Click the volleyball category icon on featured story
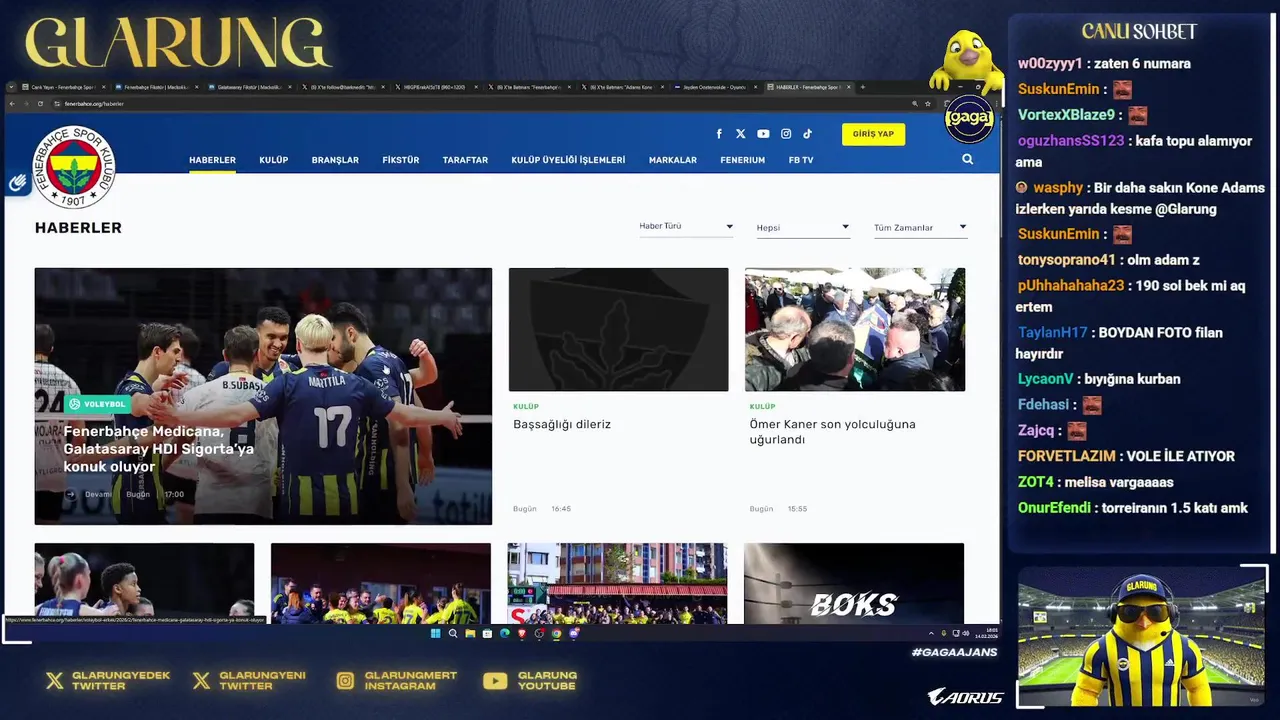1280x720 pixels. click(75, 404)
